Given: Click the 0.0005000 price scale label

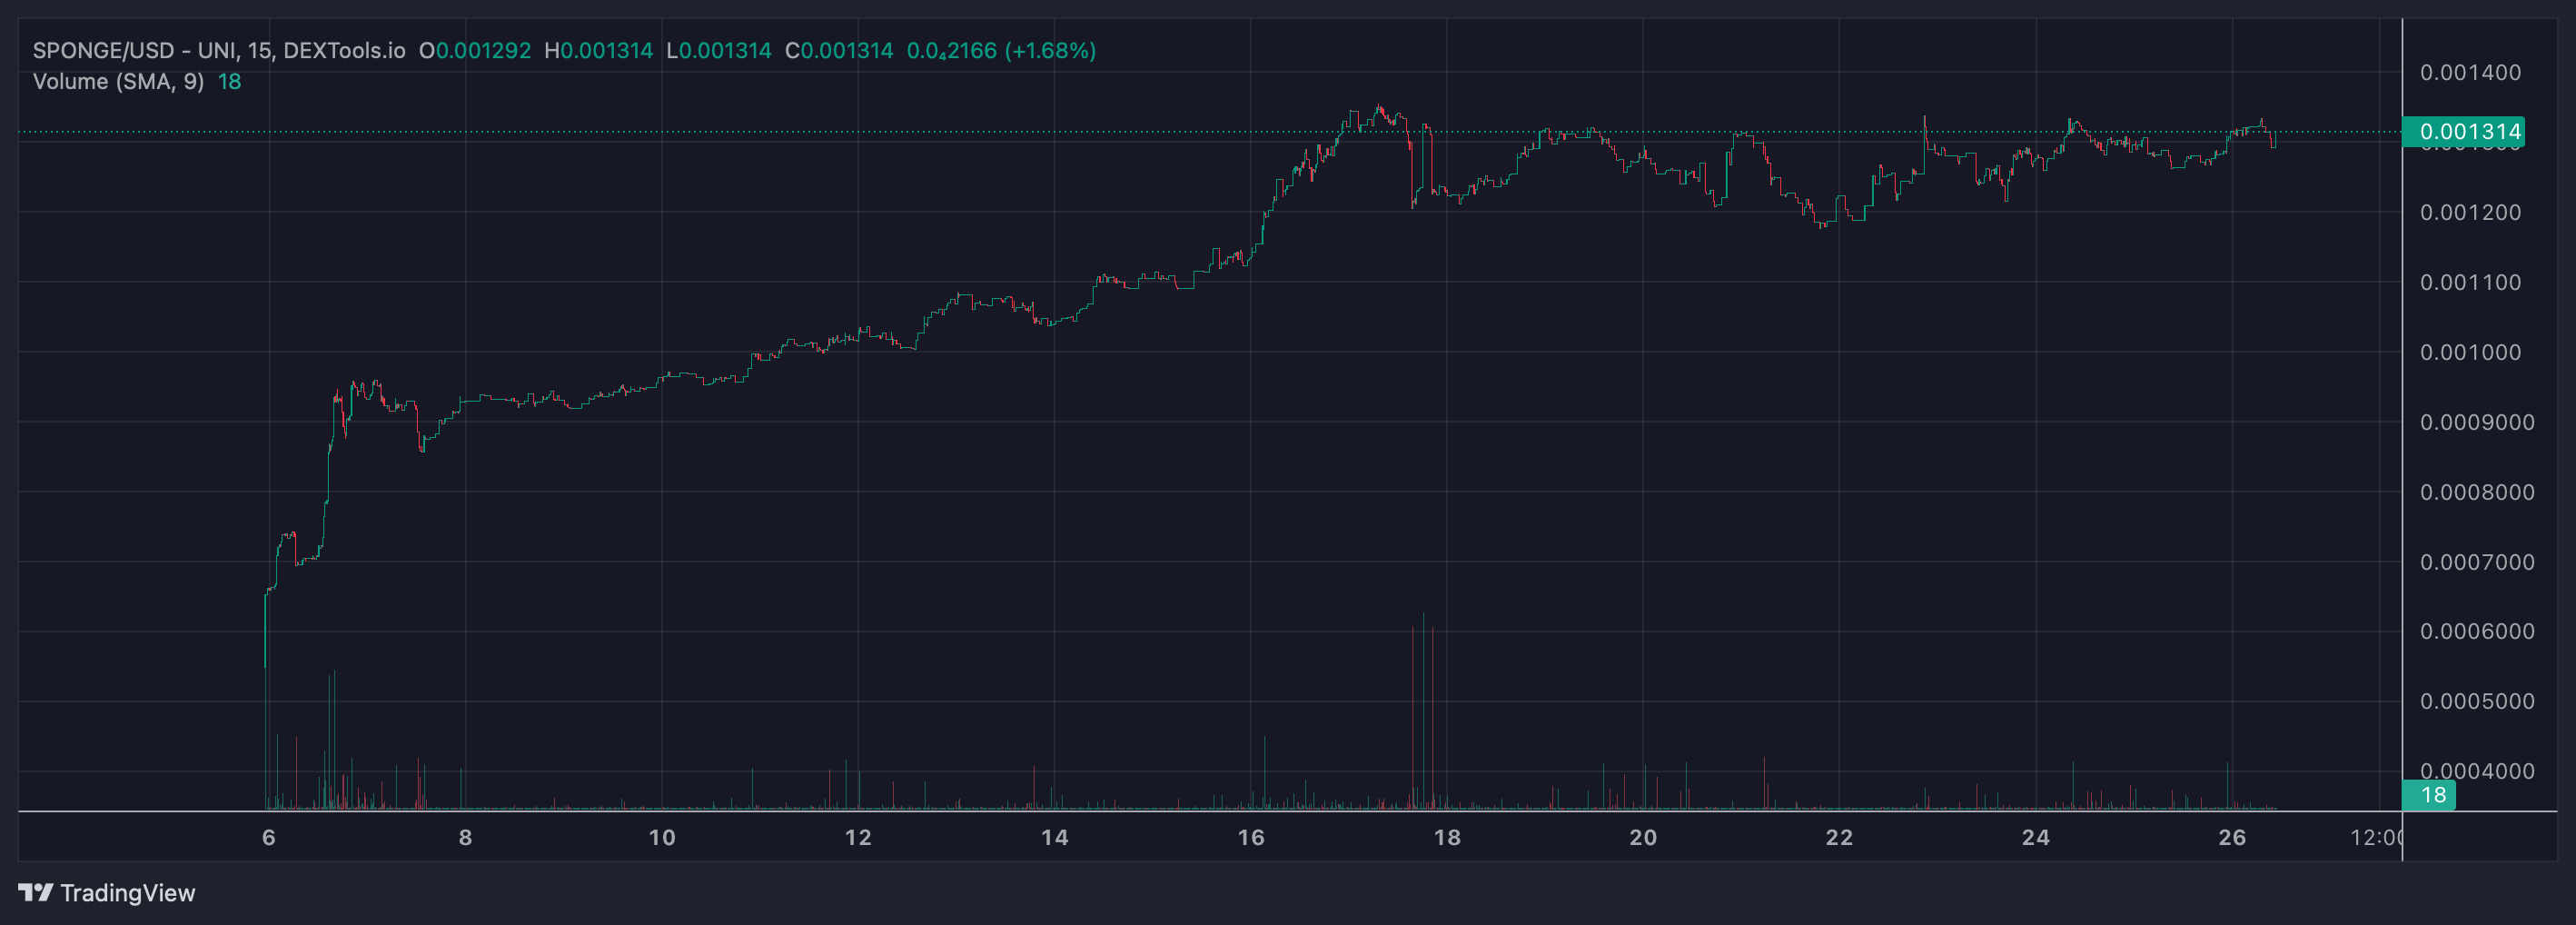Looking at the screenshot, I should tap(2476, 701).
